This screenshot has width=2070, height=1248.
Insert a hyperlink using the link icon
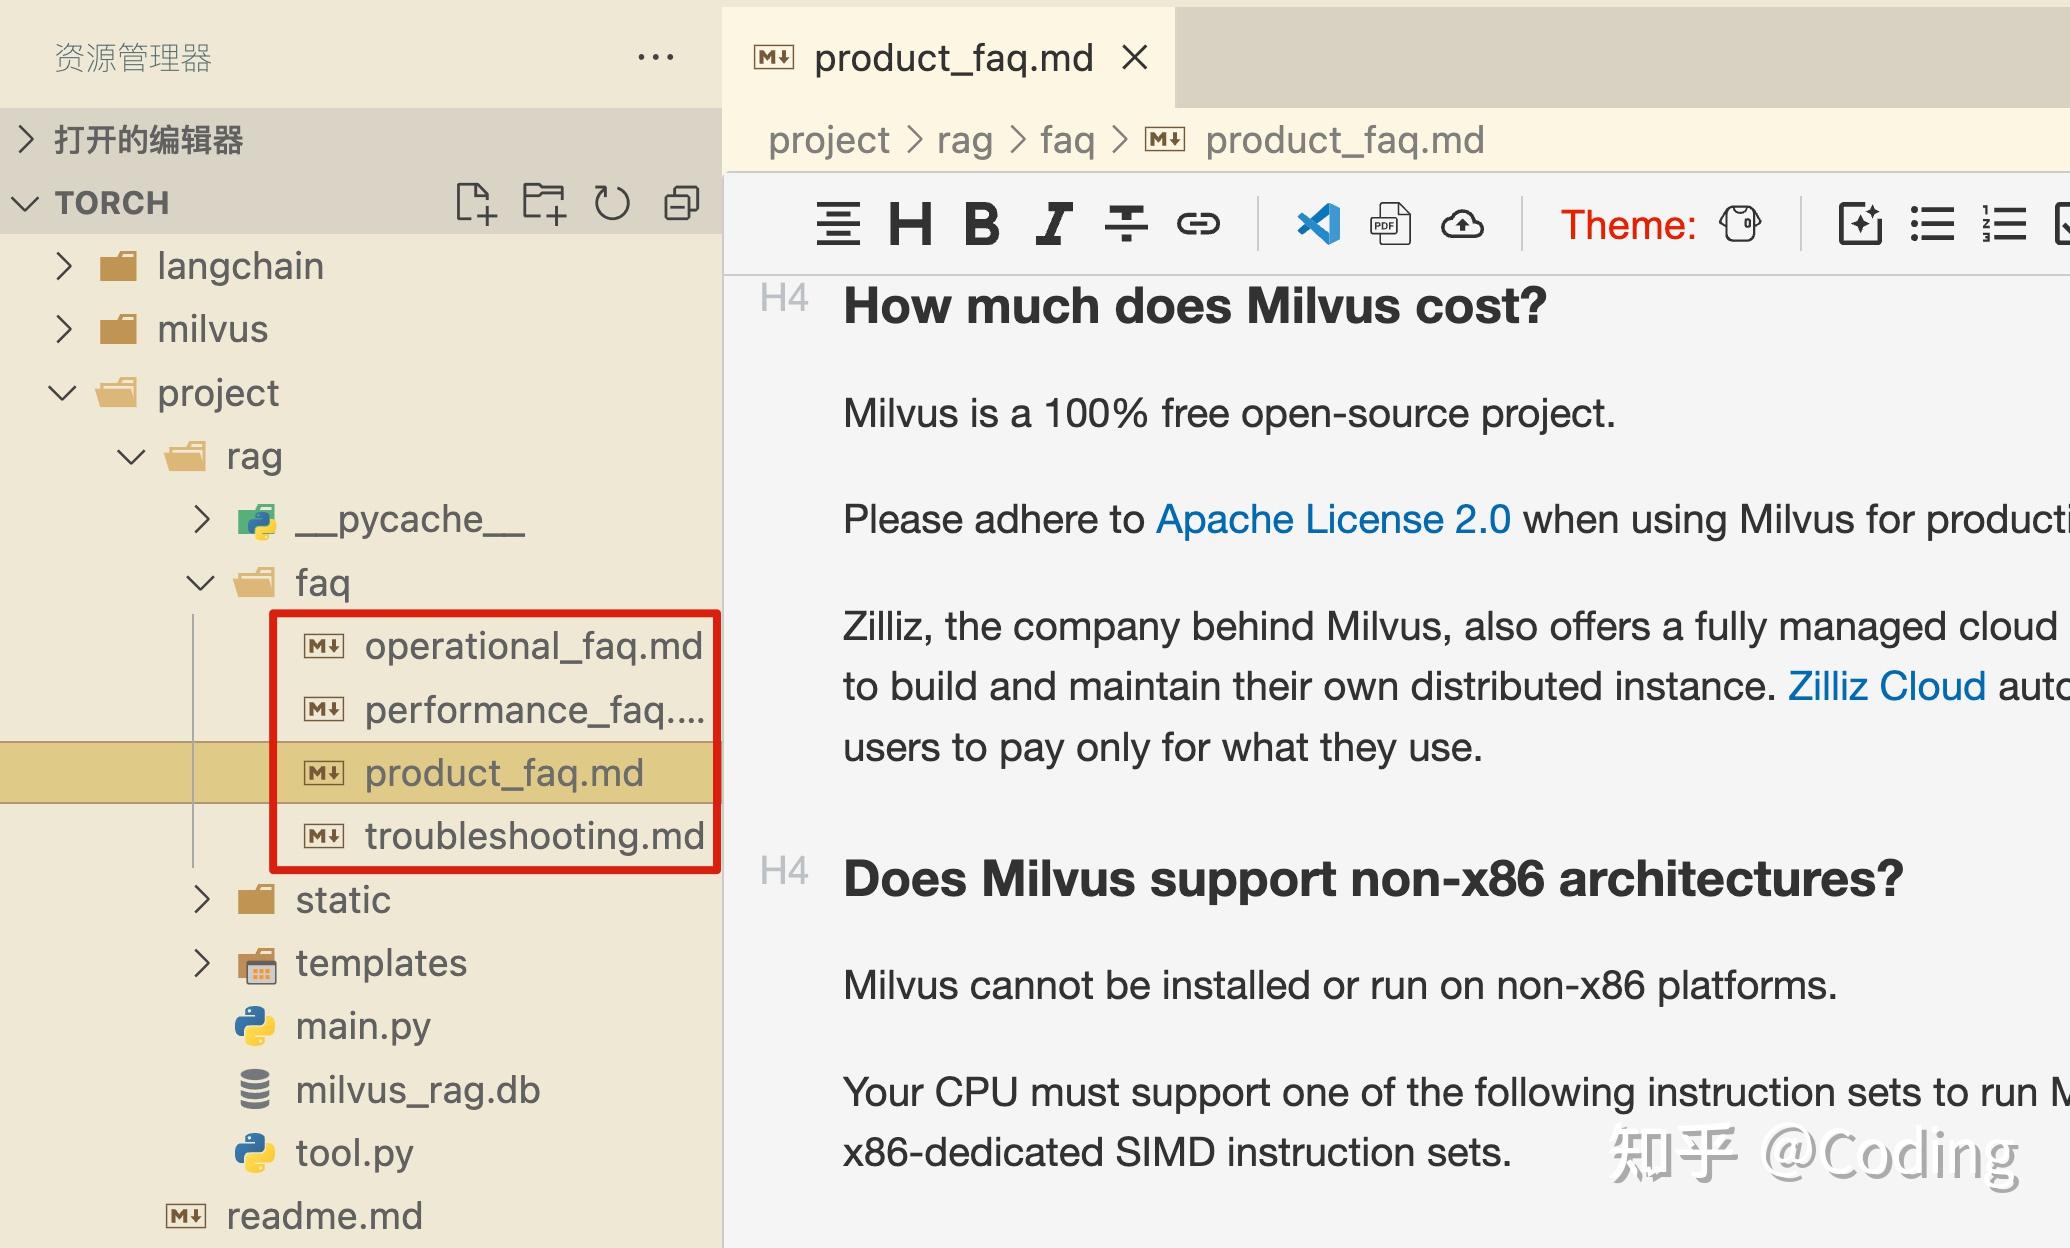tap(1200, 223)
